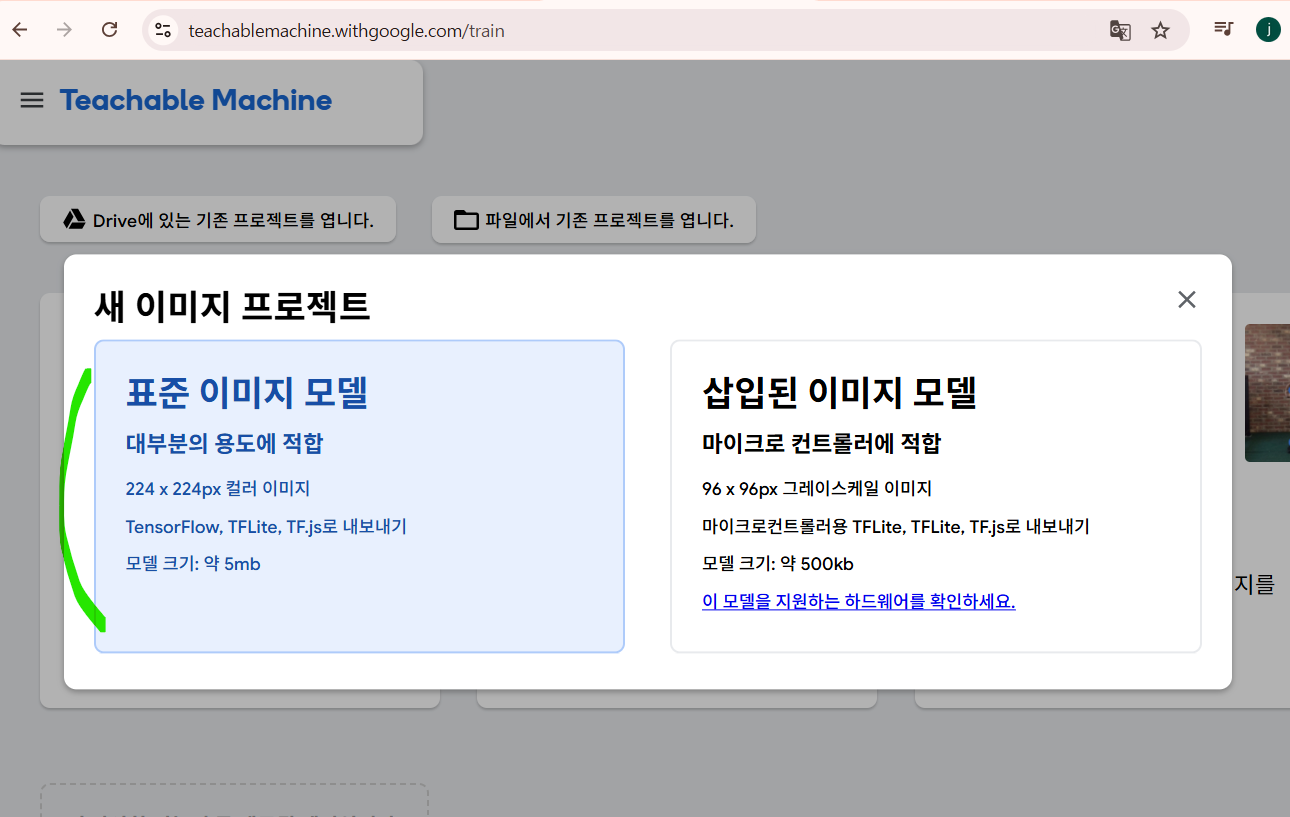Open the hamburger menu beside Teachable Machine

(32, 100)
